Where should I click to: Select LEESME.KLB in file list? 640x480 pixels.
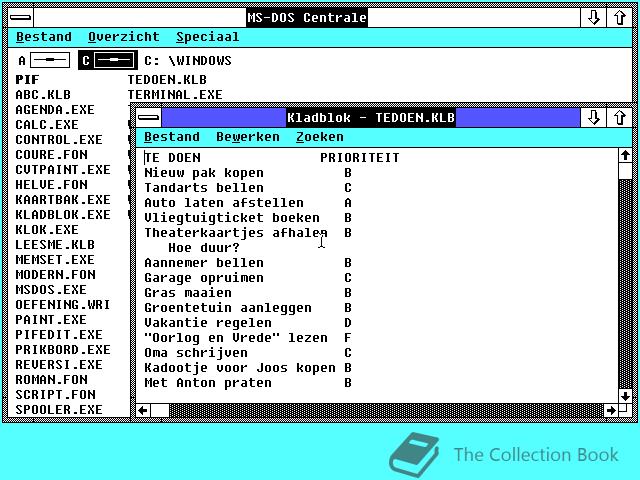(55, 244)
